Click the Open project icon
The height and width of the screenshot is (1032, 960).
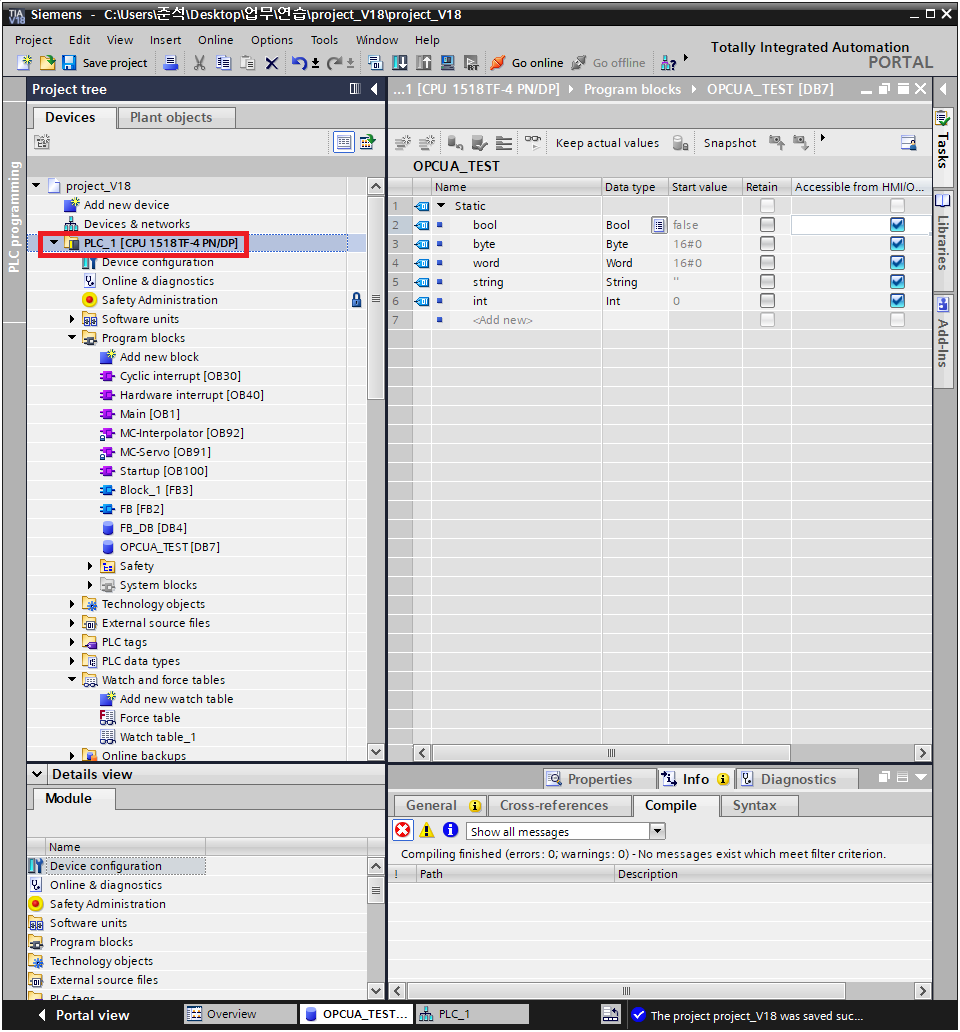47,63
